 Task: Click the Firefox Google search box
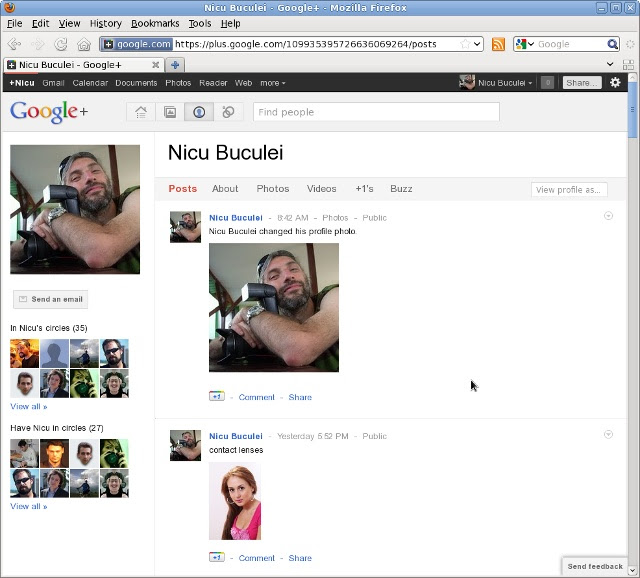click(571, 44)
